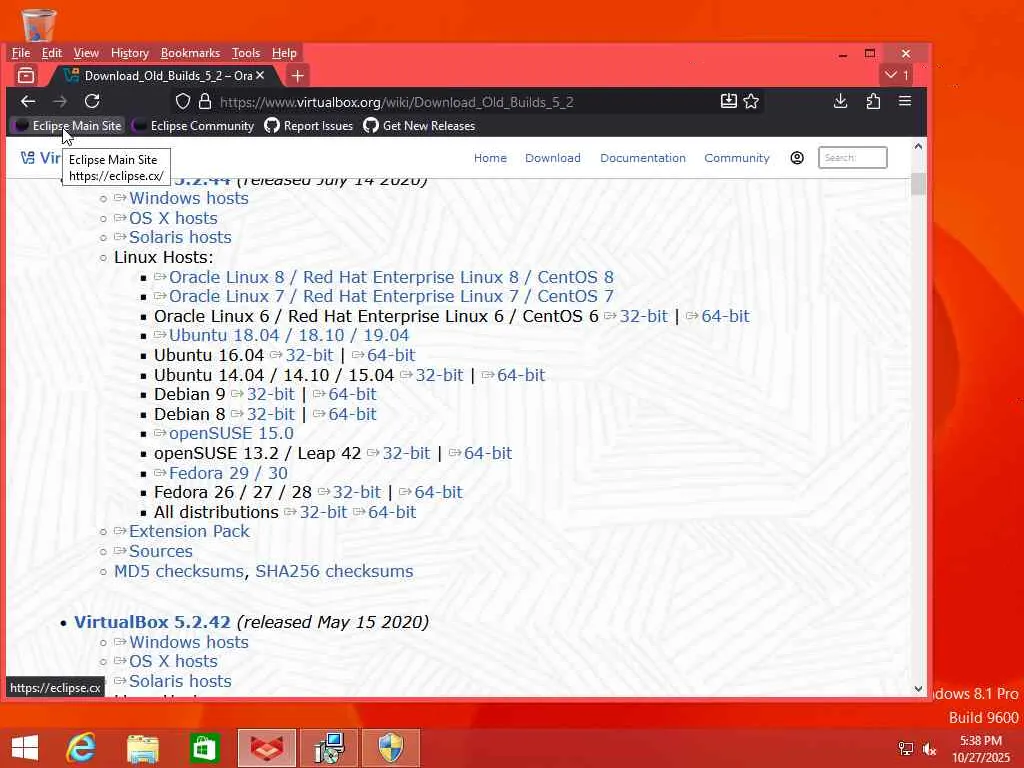Expand the list all tabs dropdown
Viewport: 1024px width, 768px height.
(x=897, y=75)
